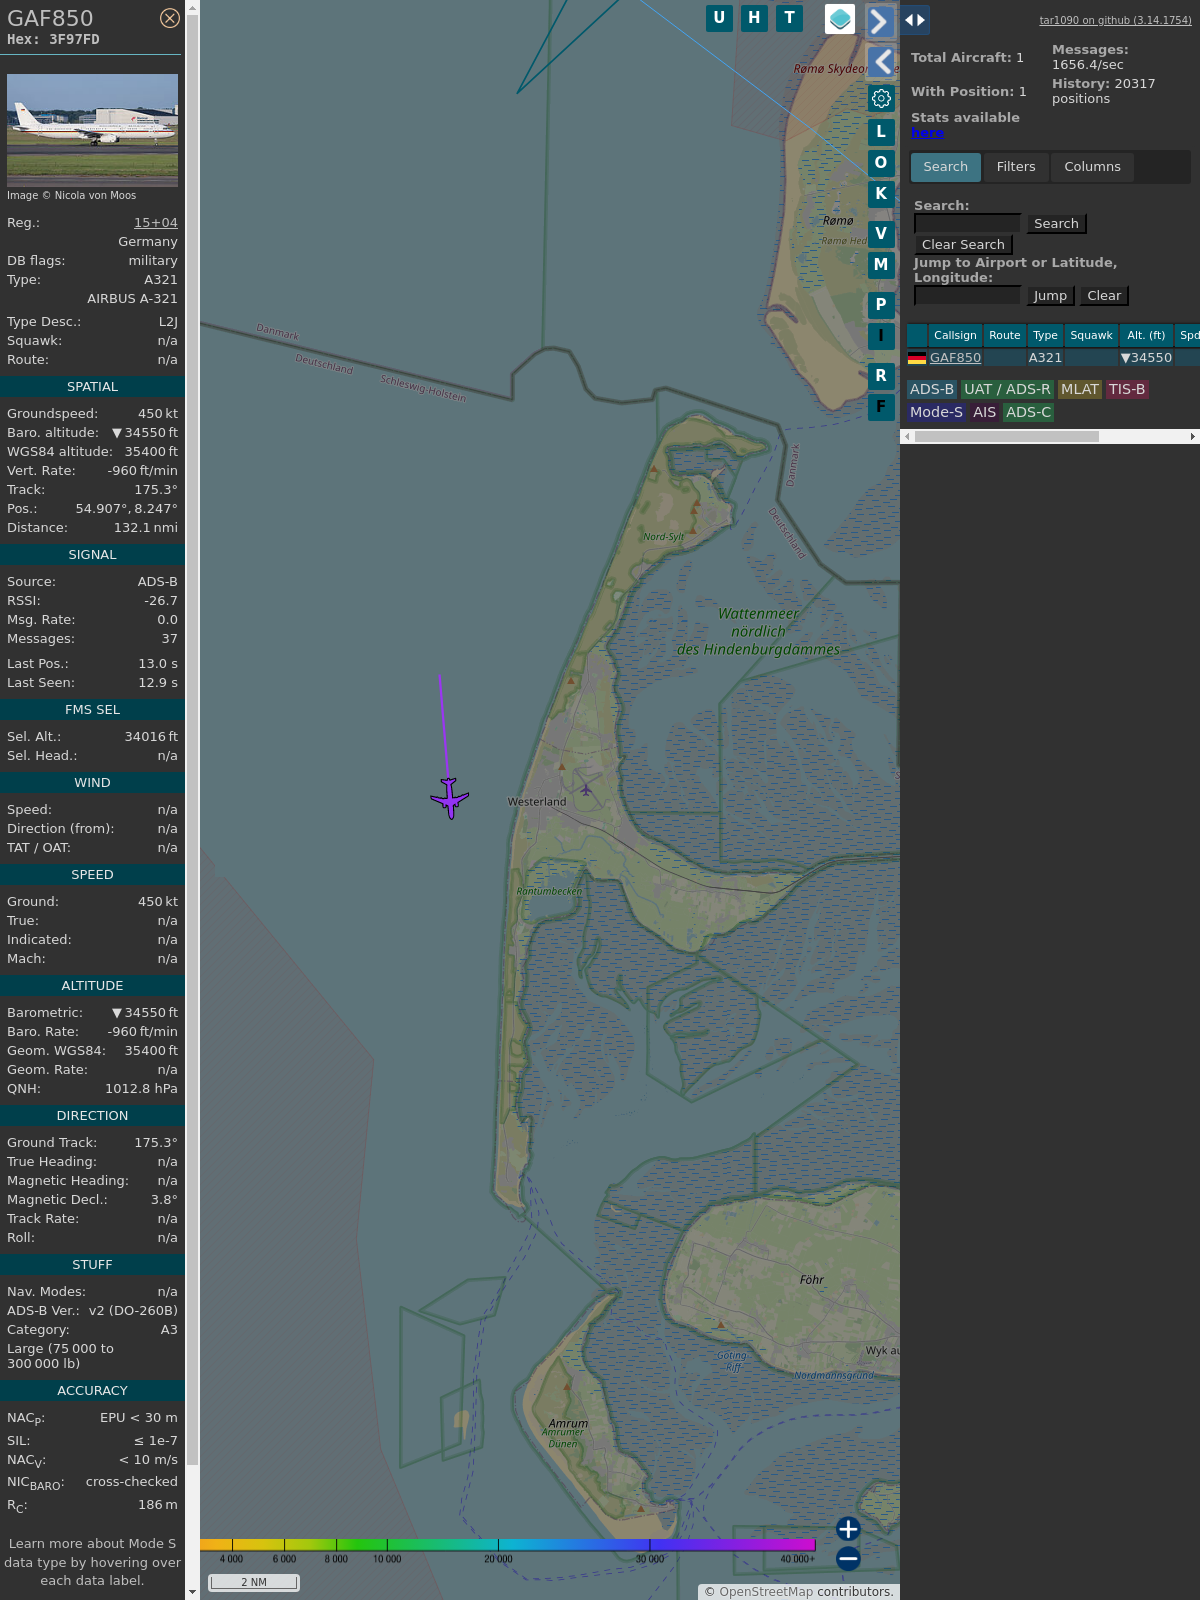Viewport: 1200px width, 1600px height.
Task: Click the table horizontal scrollbar
Action: 1007,437
